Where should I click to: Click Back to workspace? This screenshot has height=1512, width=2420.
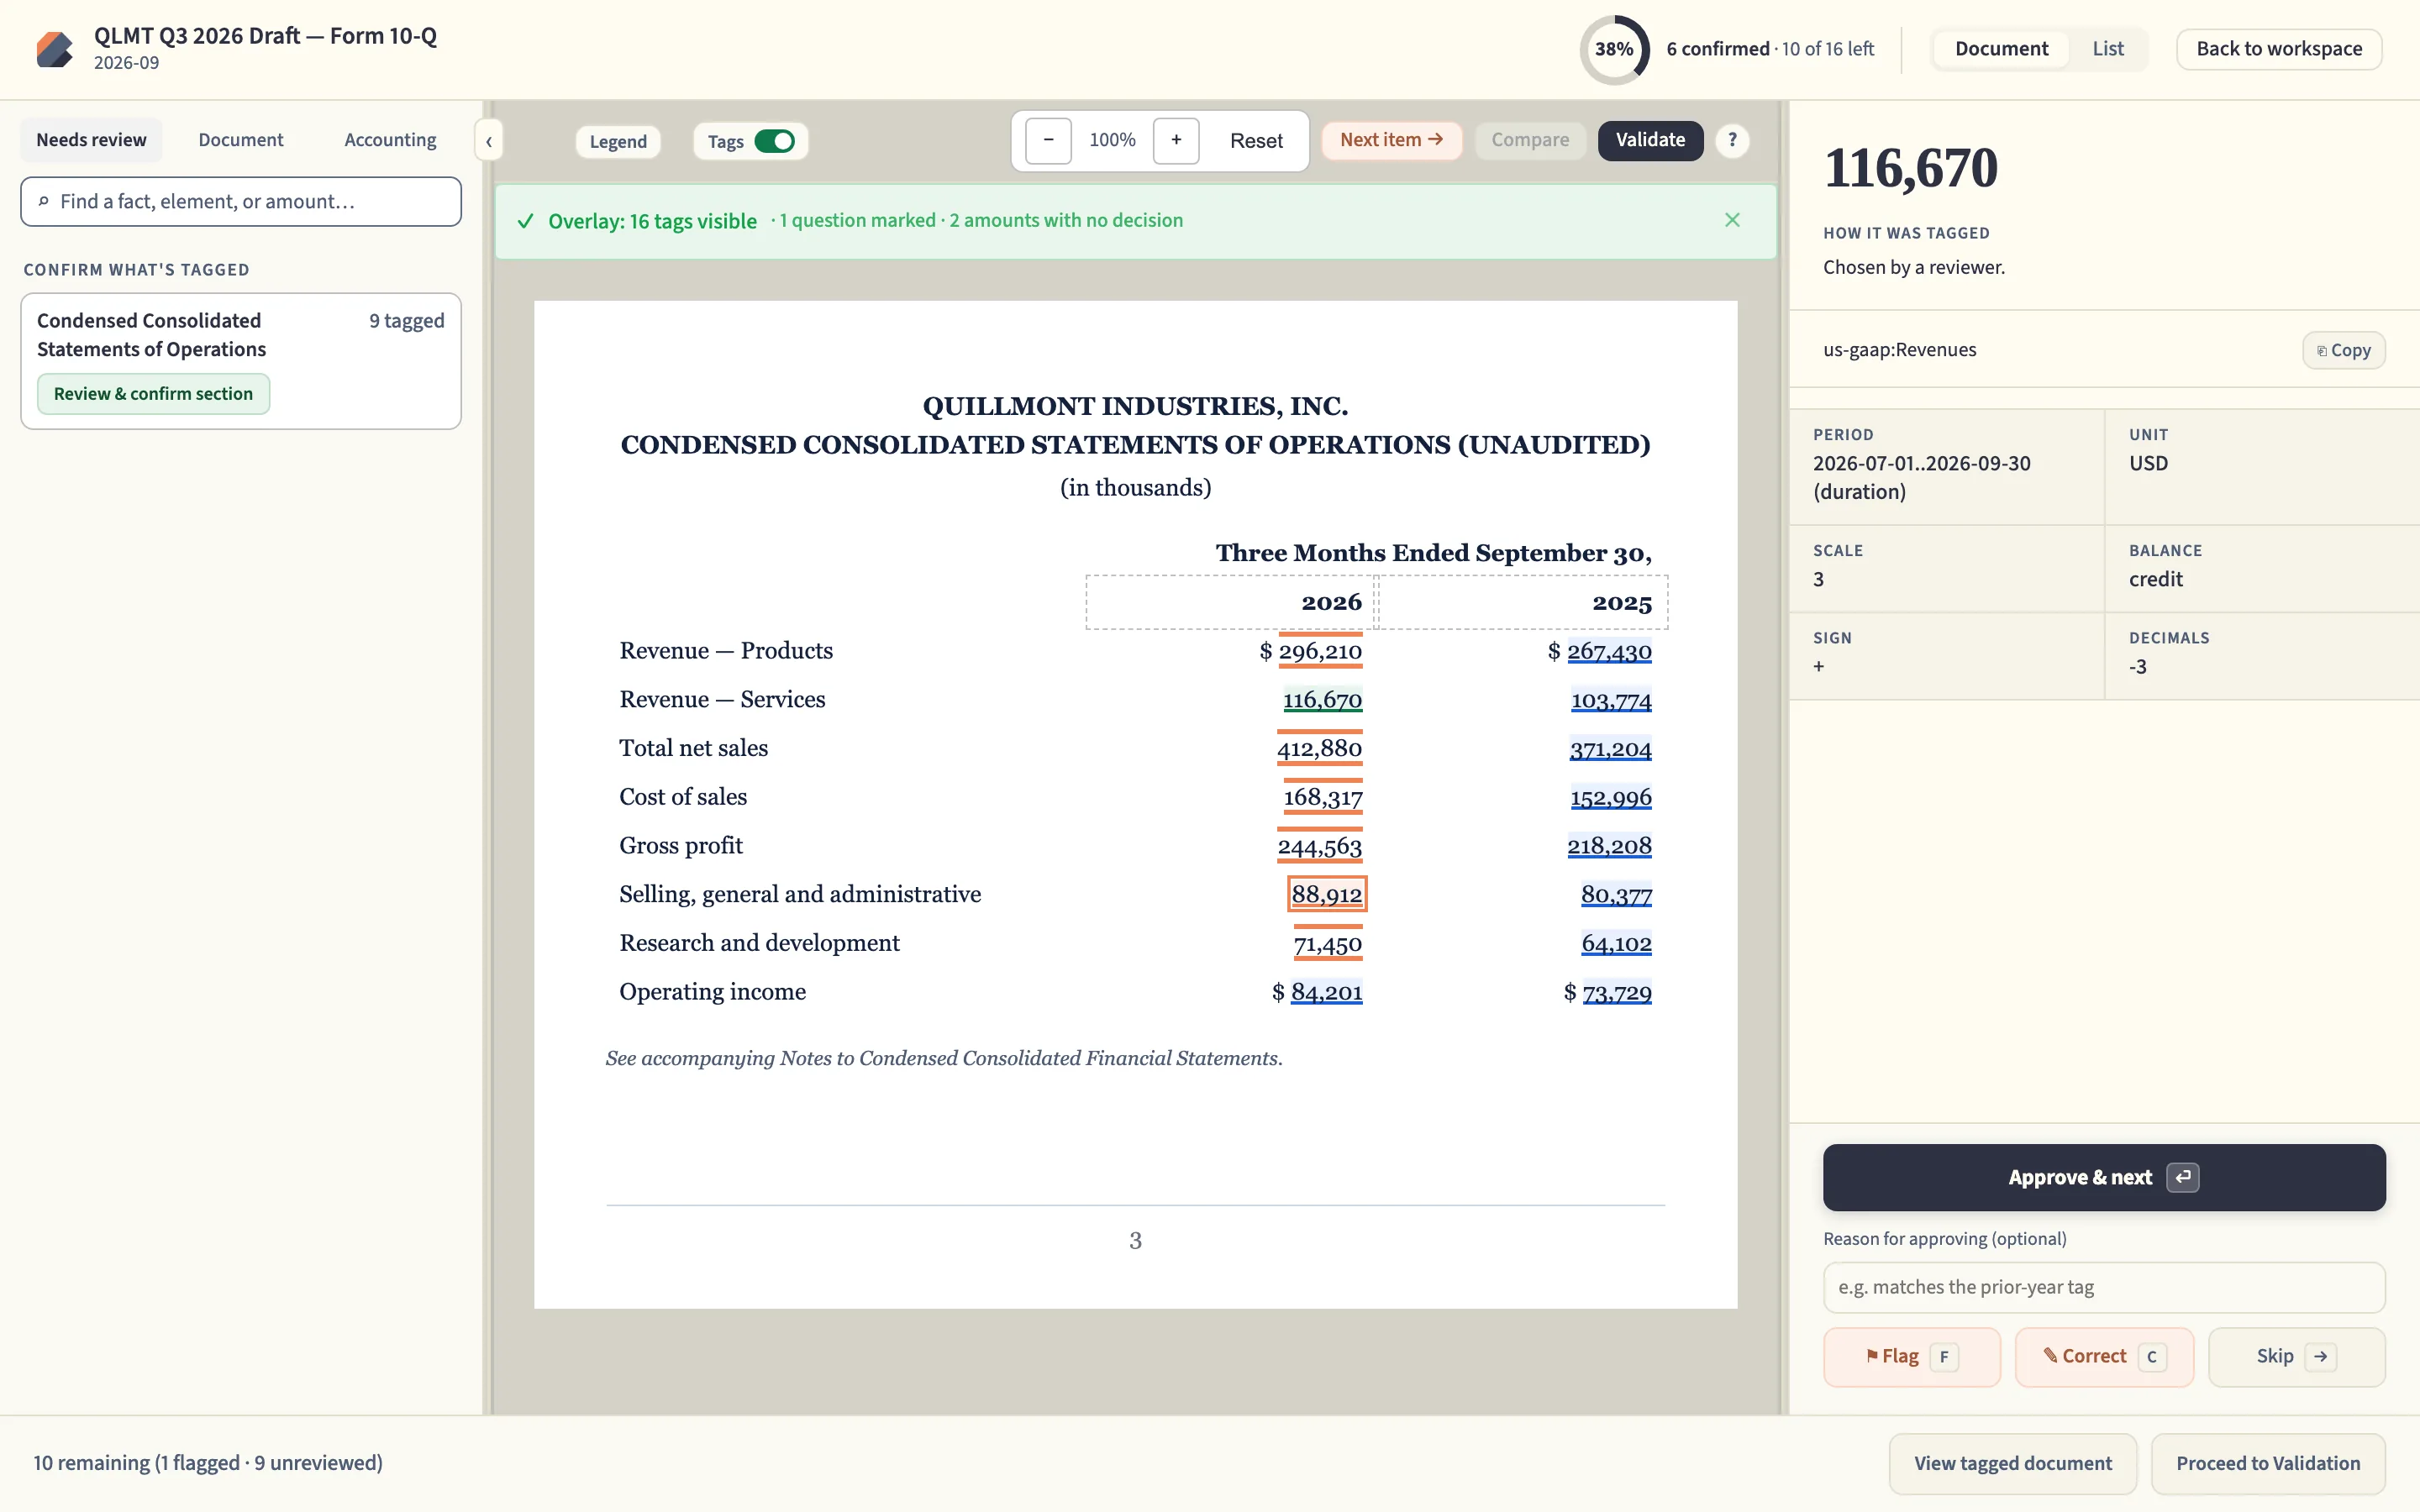(x=2279, y=49)
